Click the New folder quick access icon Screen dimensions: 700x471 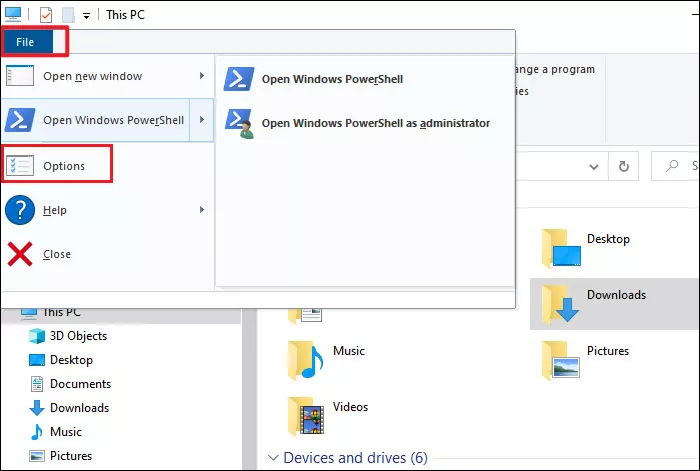pyautogui.click(x=68, y=15)
